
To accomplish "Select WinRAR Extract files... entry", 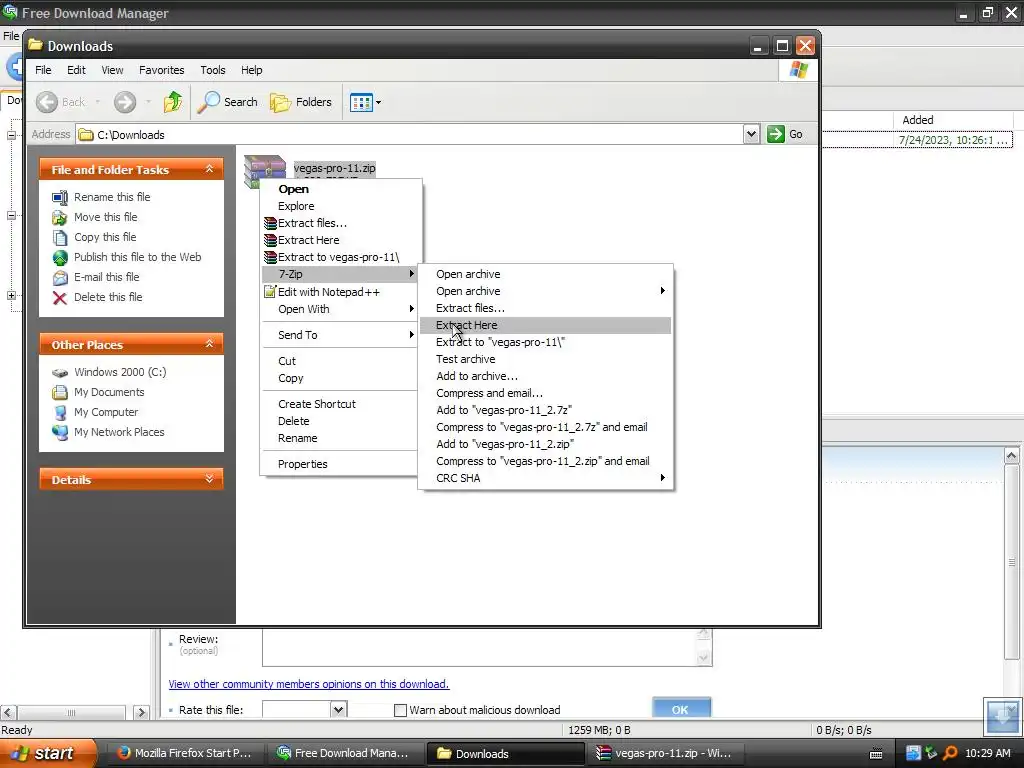I will (x=340, y=223).
